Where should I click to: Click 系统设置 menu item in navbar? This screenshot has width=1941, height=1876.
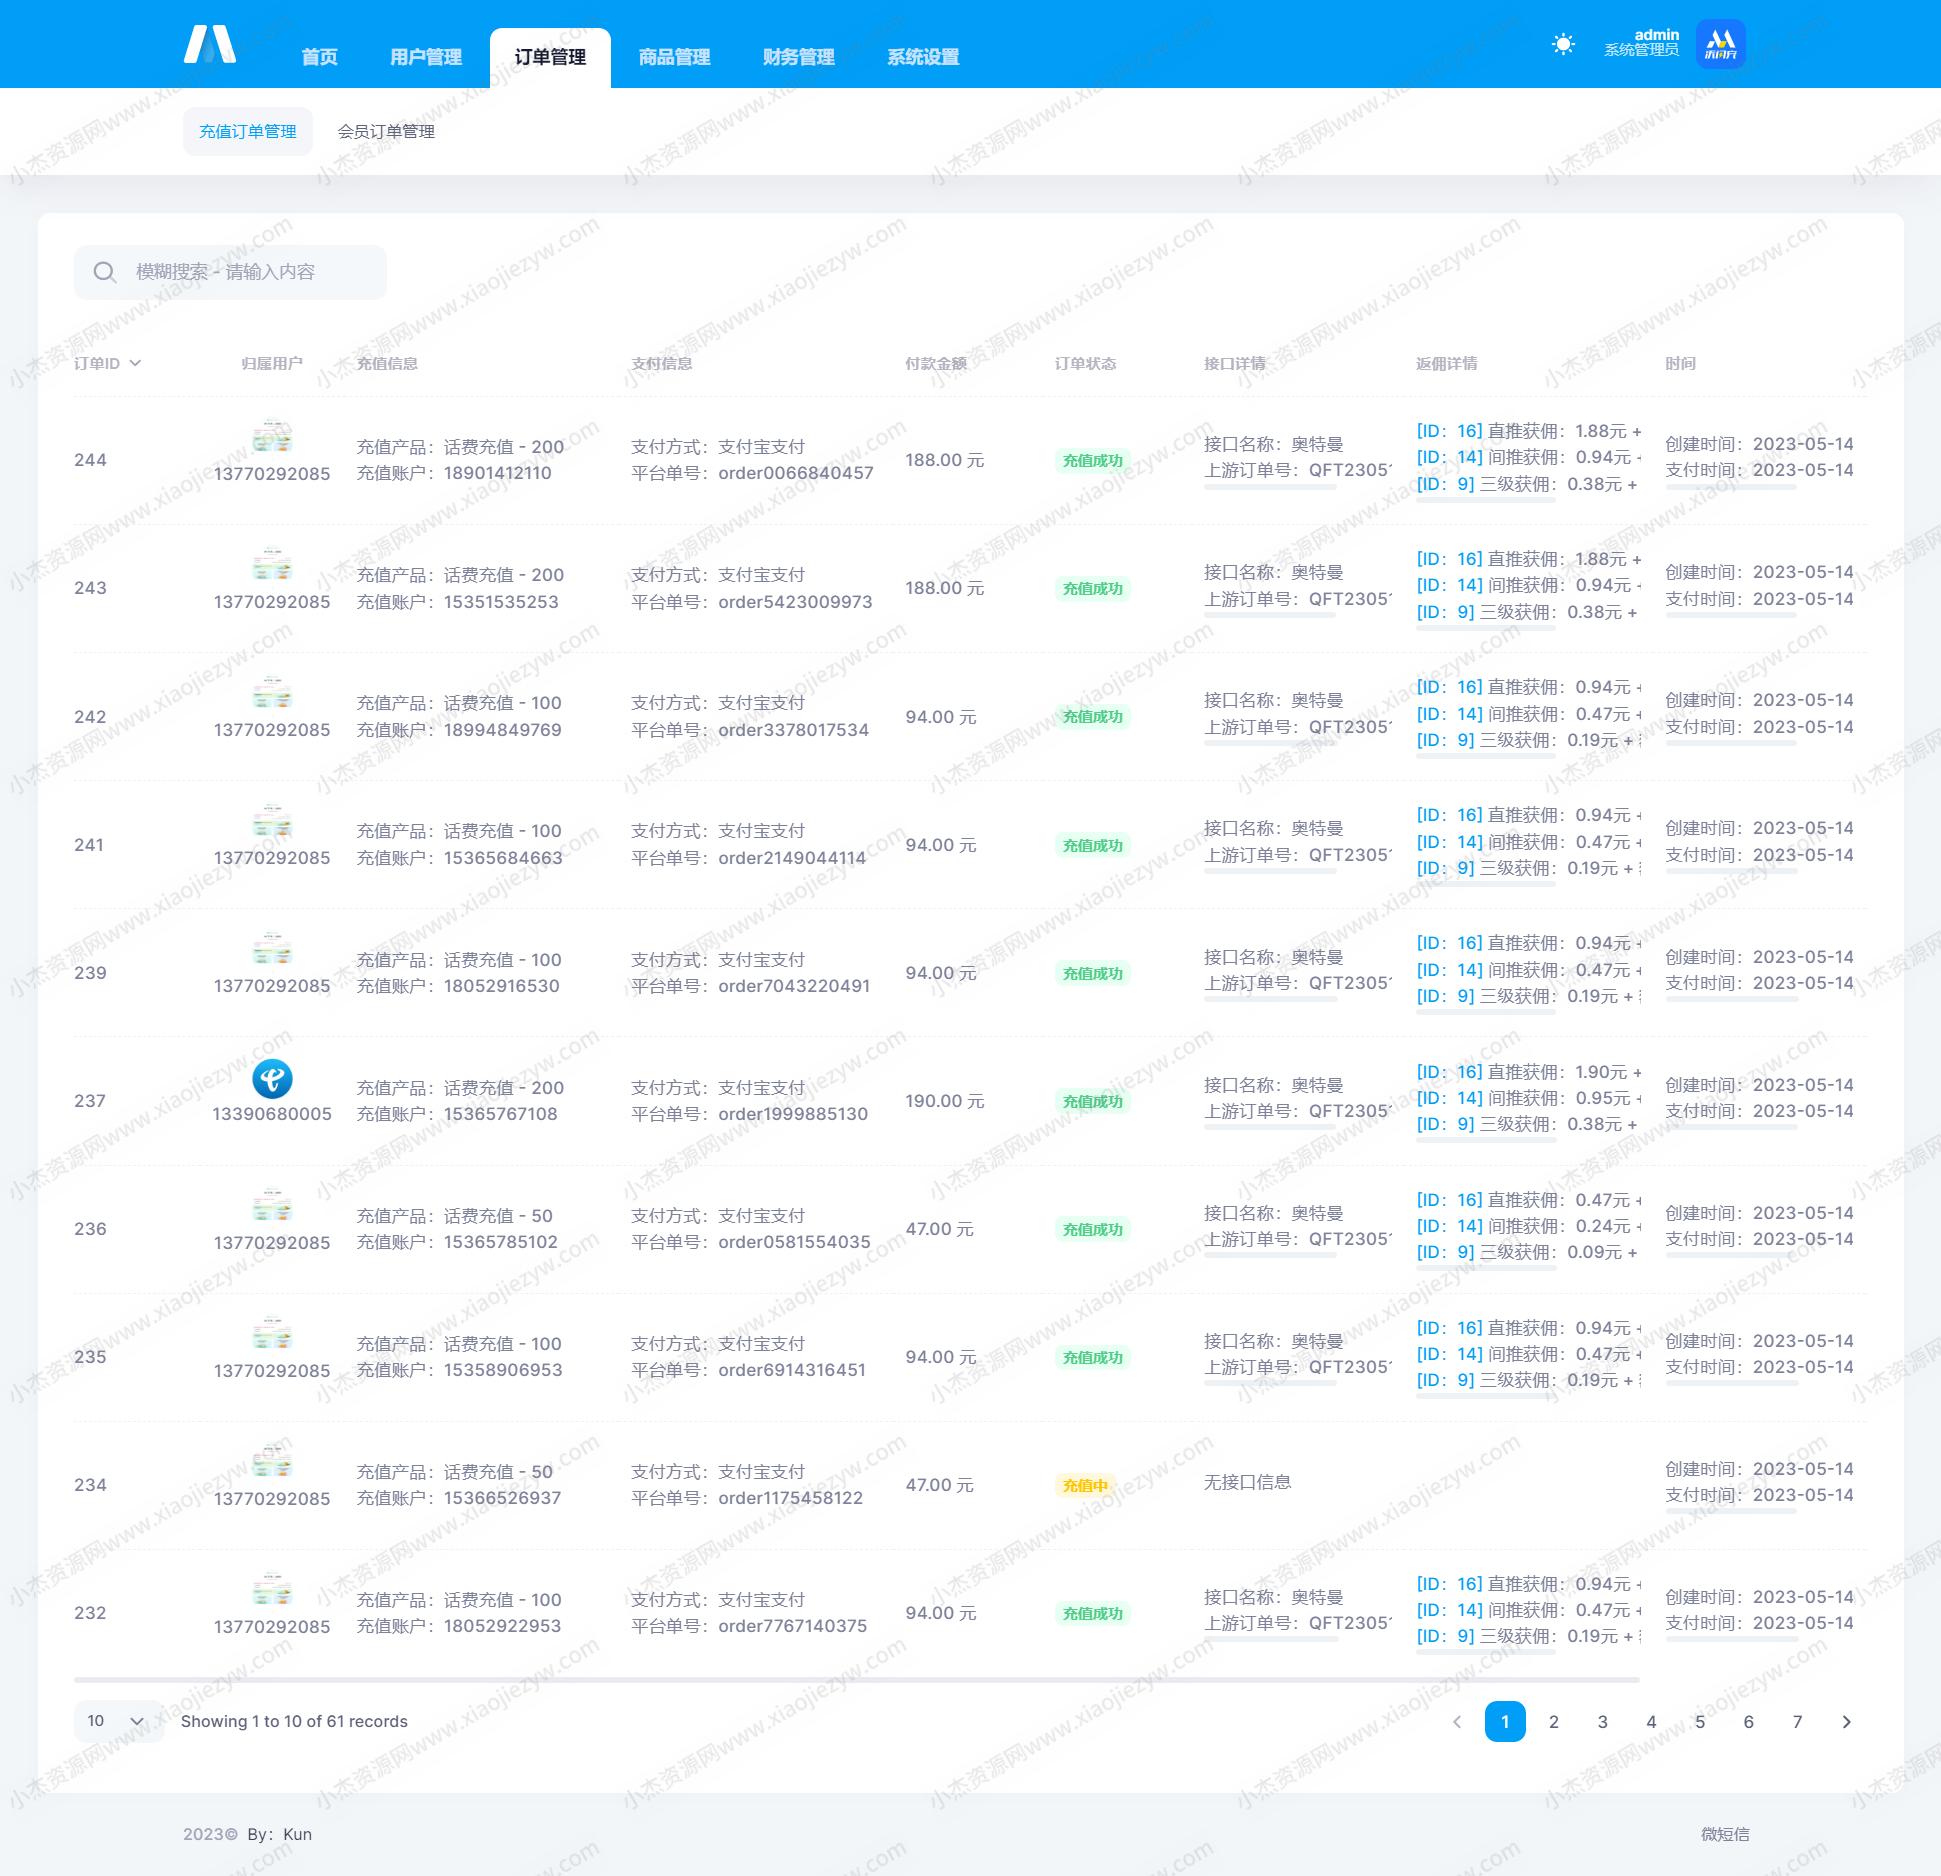pyautogui.click(x=924, y=55)
